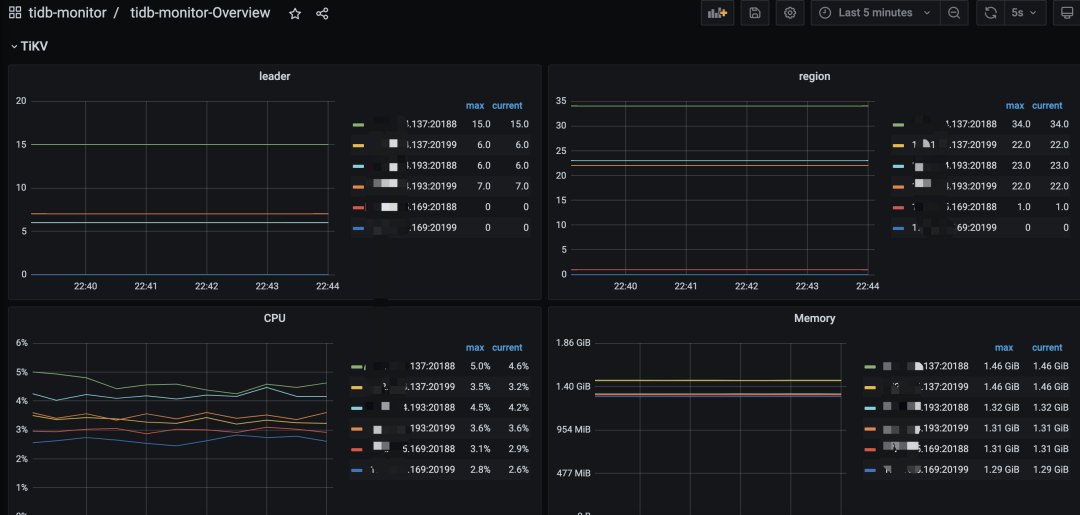Open the CPU panel title menu
Screen dimensions: 1080x515
[274, 318]
